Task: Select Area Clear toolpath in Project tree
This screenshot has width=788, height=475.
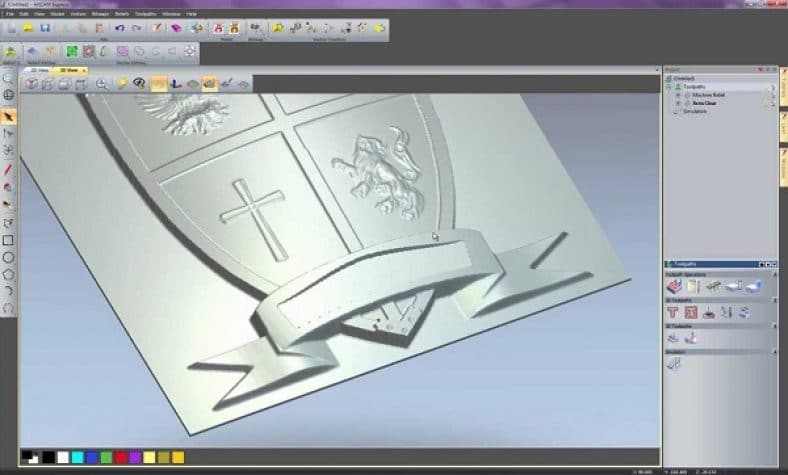Action: (x=704, y=103)
